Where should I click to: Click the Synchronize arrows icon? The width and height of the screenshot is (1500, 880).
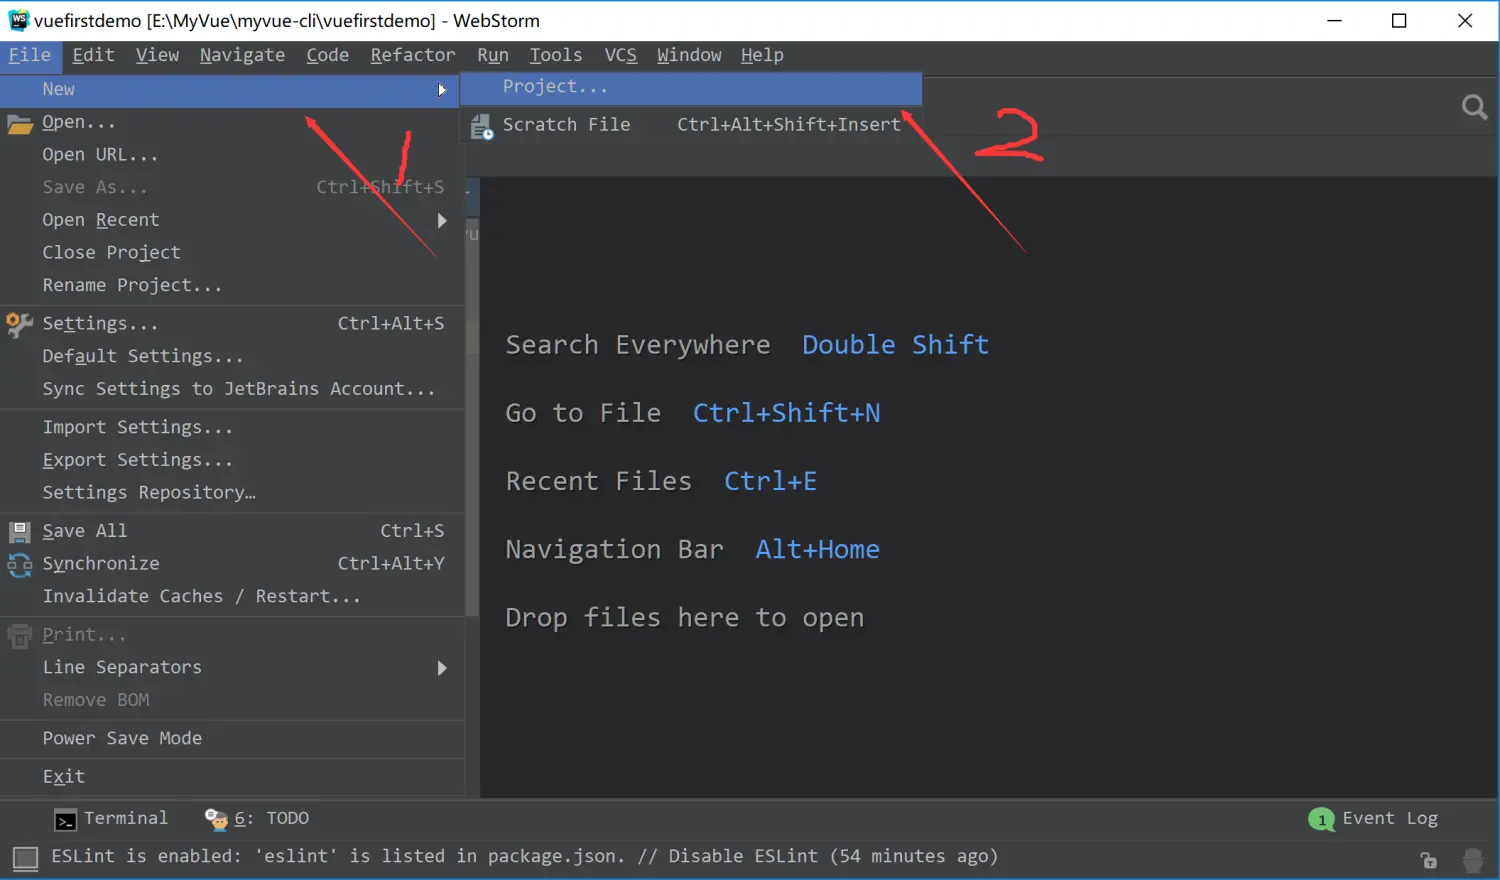pos(20,565)
